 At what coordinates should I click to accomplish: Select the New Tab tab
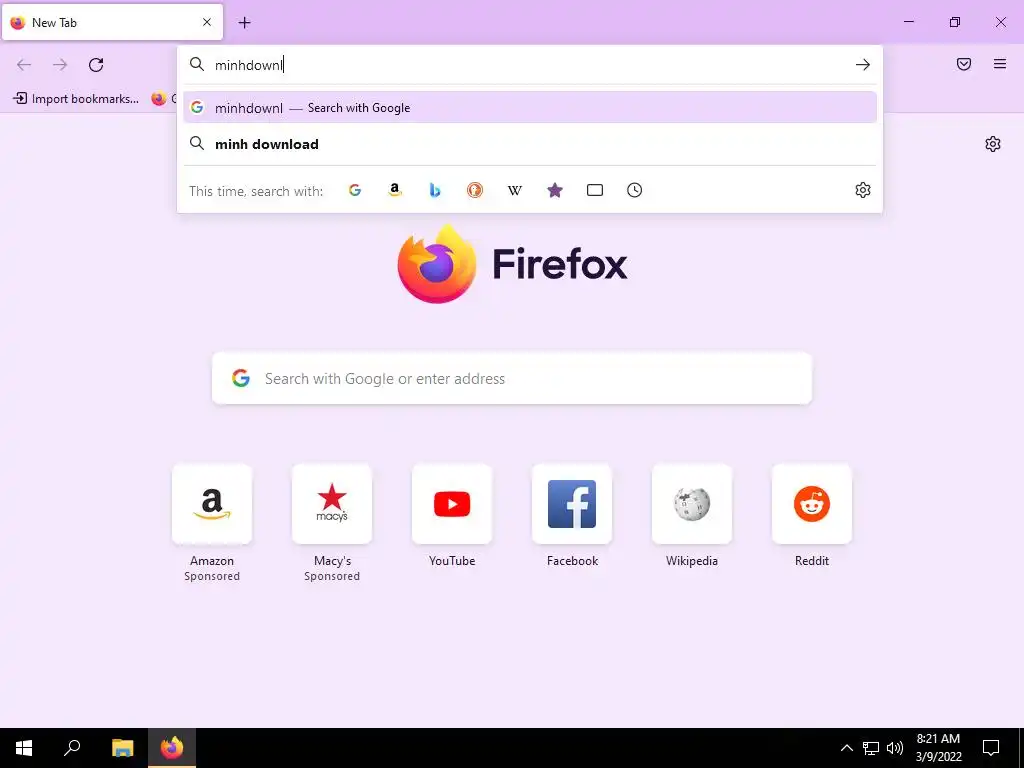(112, 22)
